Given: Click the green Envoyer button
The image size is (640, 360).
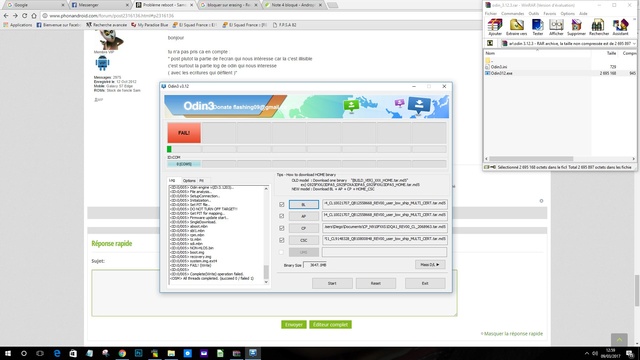Looking at the screenshot, I should [x=294, y=324].
